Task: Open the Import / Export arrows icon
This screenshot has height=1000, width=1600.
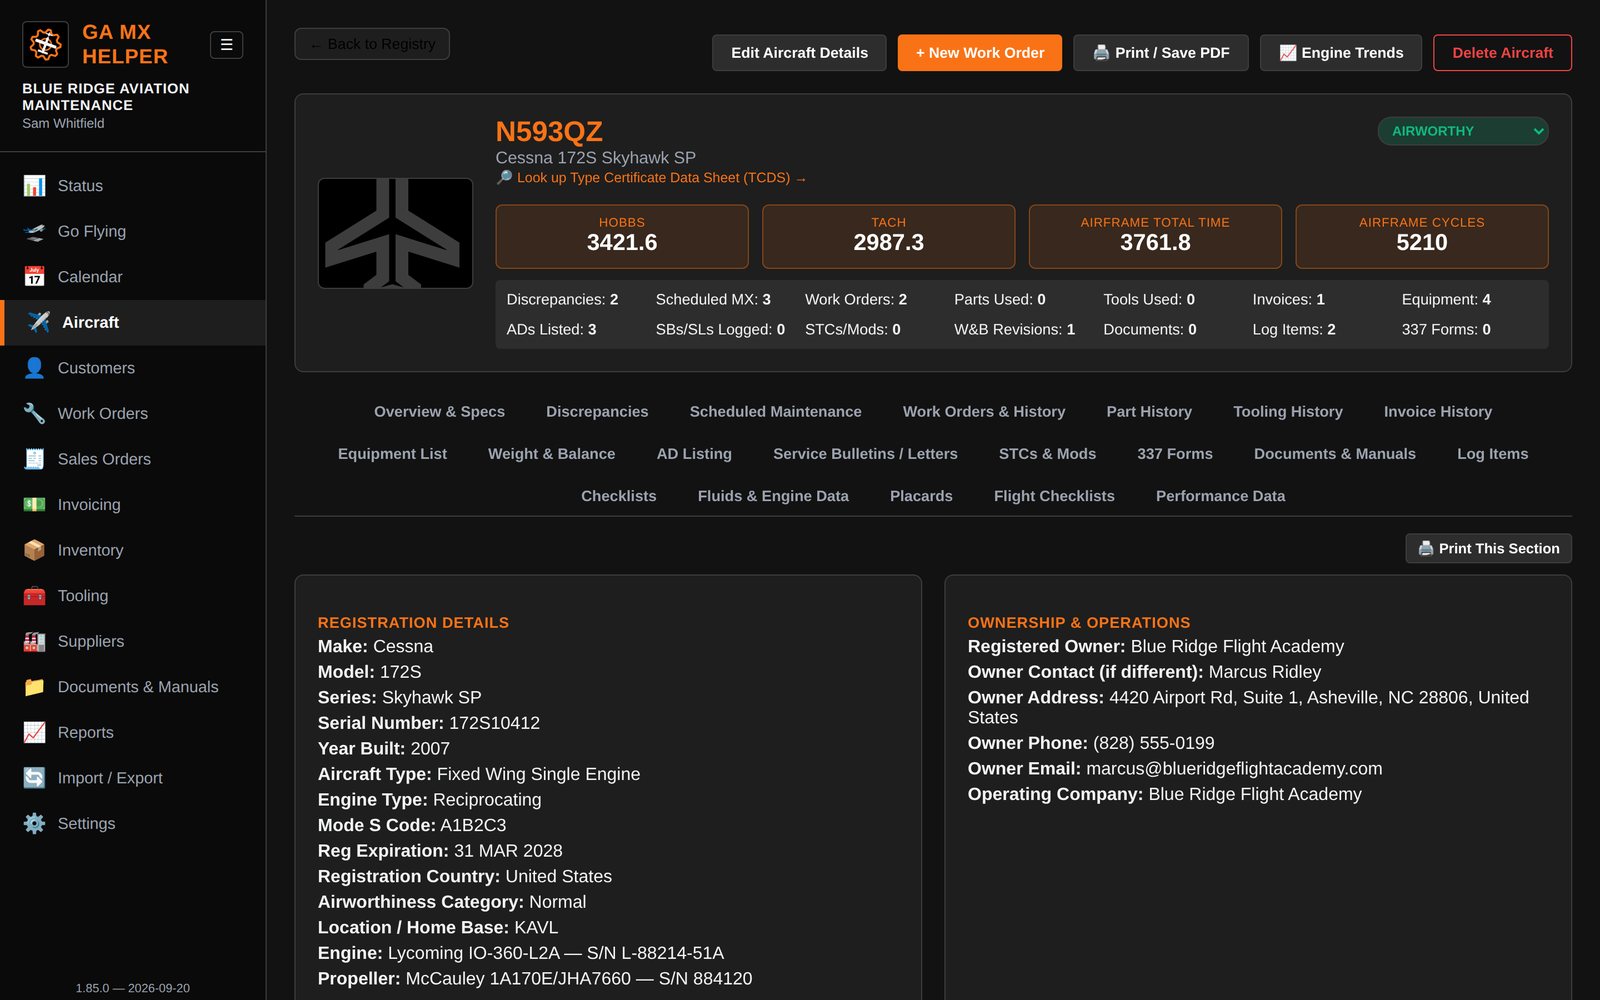Action: point(34,777)
